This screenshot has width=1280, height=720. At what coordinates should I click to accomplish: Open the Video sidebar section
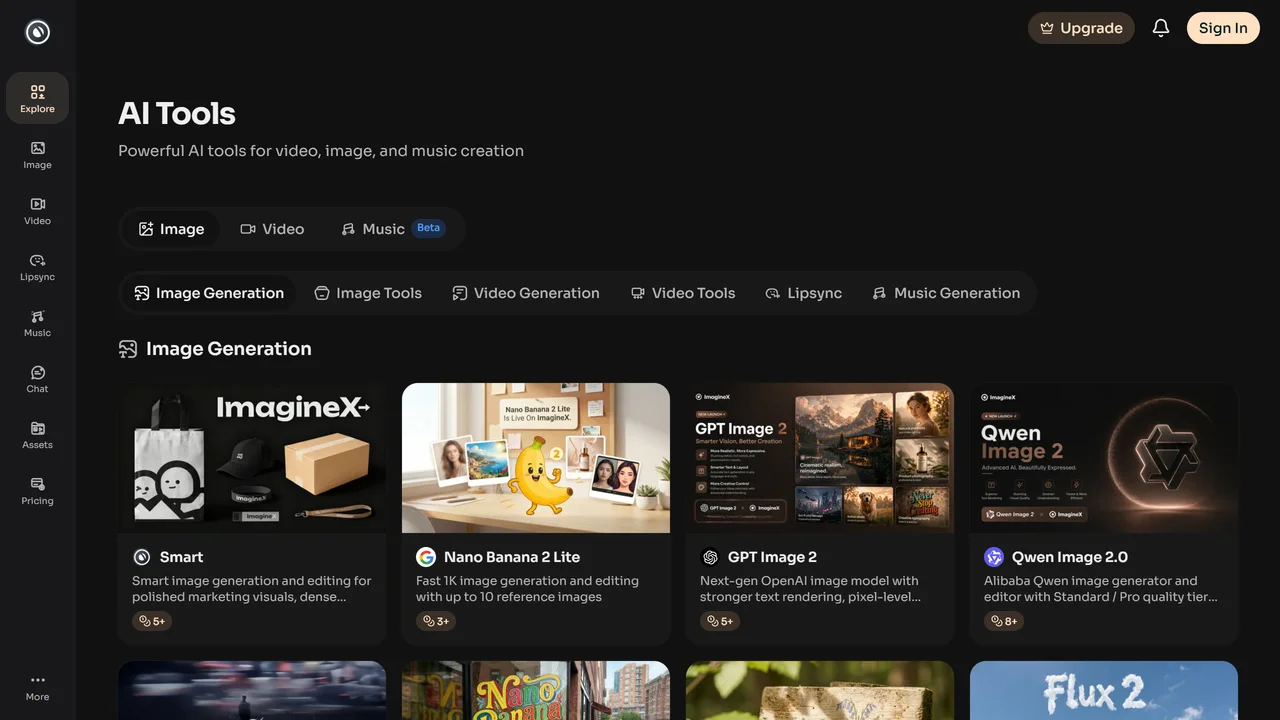[x=37, y=210]
